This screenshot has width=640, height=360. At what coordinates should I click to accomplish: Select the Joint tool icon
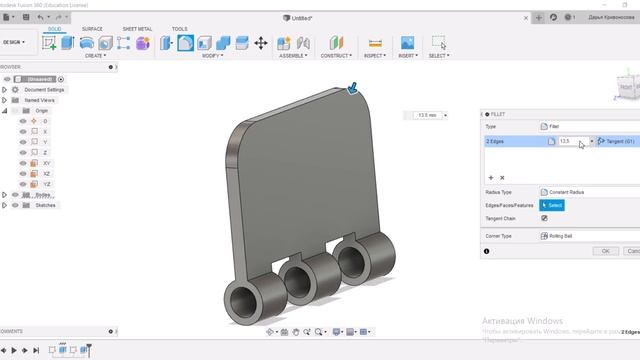pos(303,43)
